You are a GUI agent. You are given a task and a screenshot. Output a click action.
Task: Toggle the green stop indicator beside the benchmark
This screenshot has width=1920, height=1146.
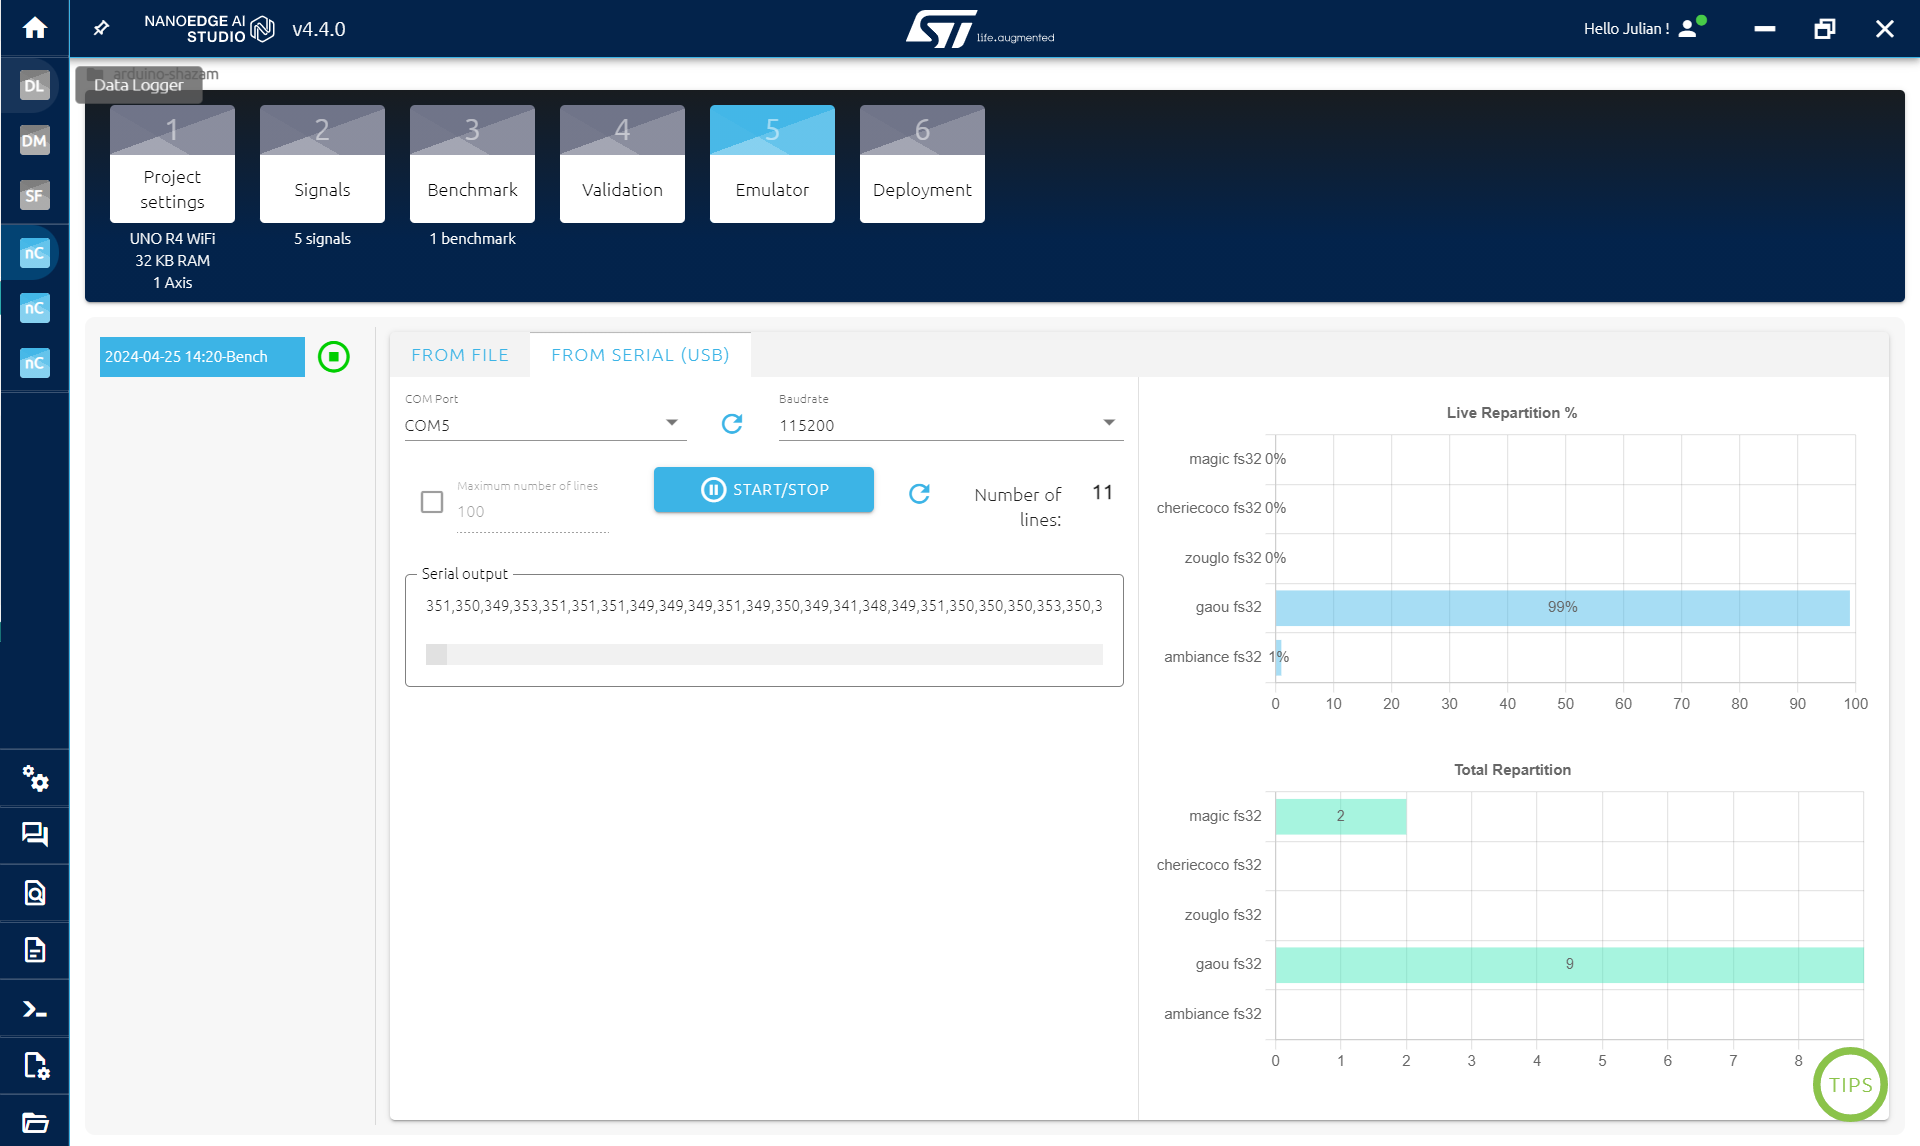coord(334,357)
